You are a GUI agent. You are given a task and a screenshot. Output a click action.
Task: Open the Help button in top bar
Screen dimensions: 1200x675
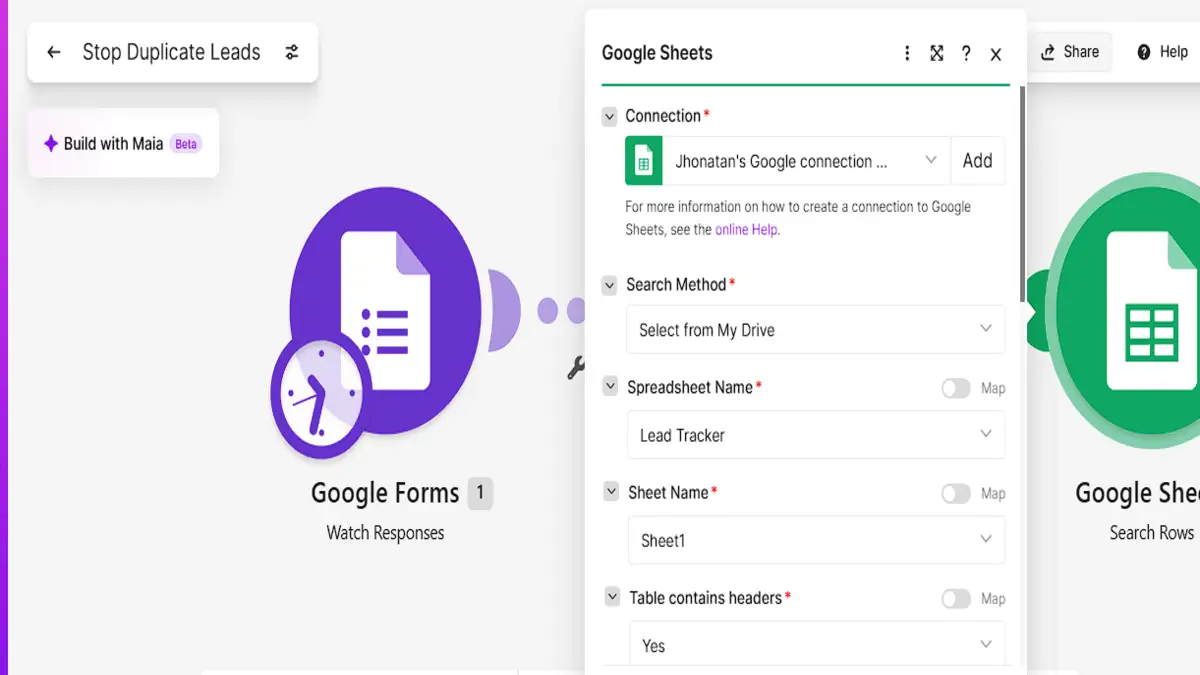tap(1162, 52)
